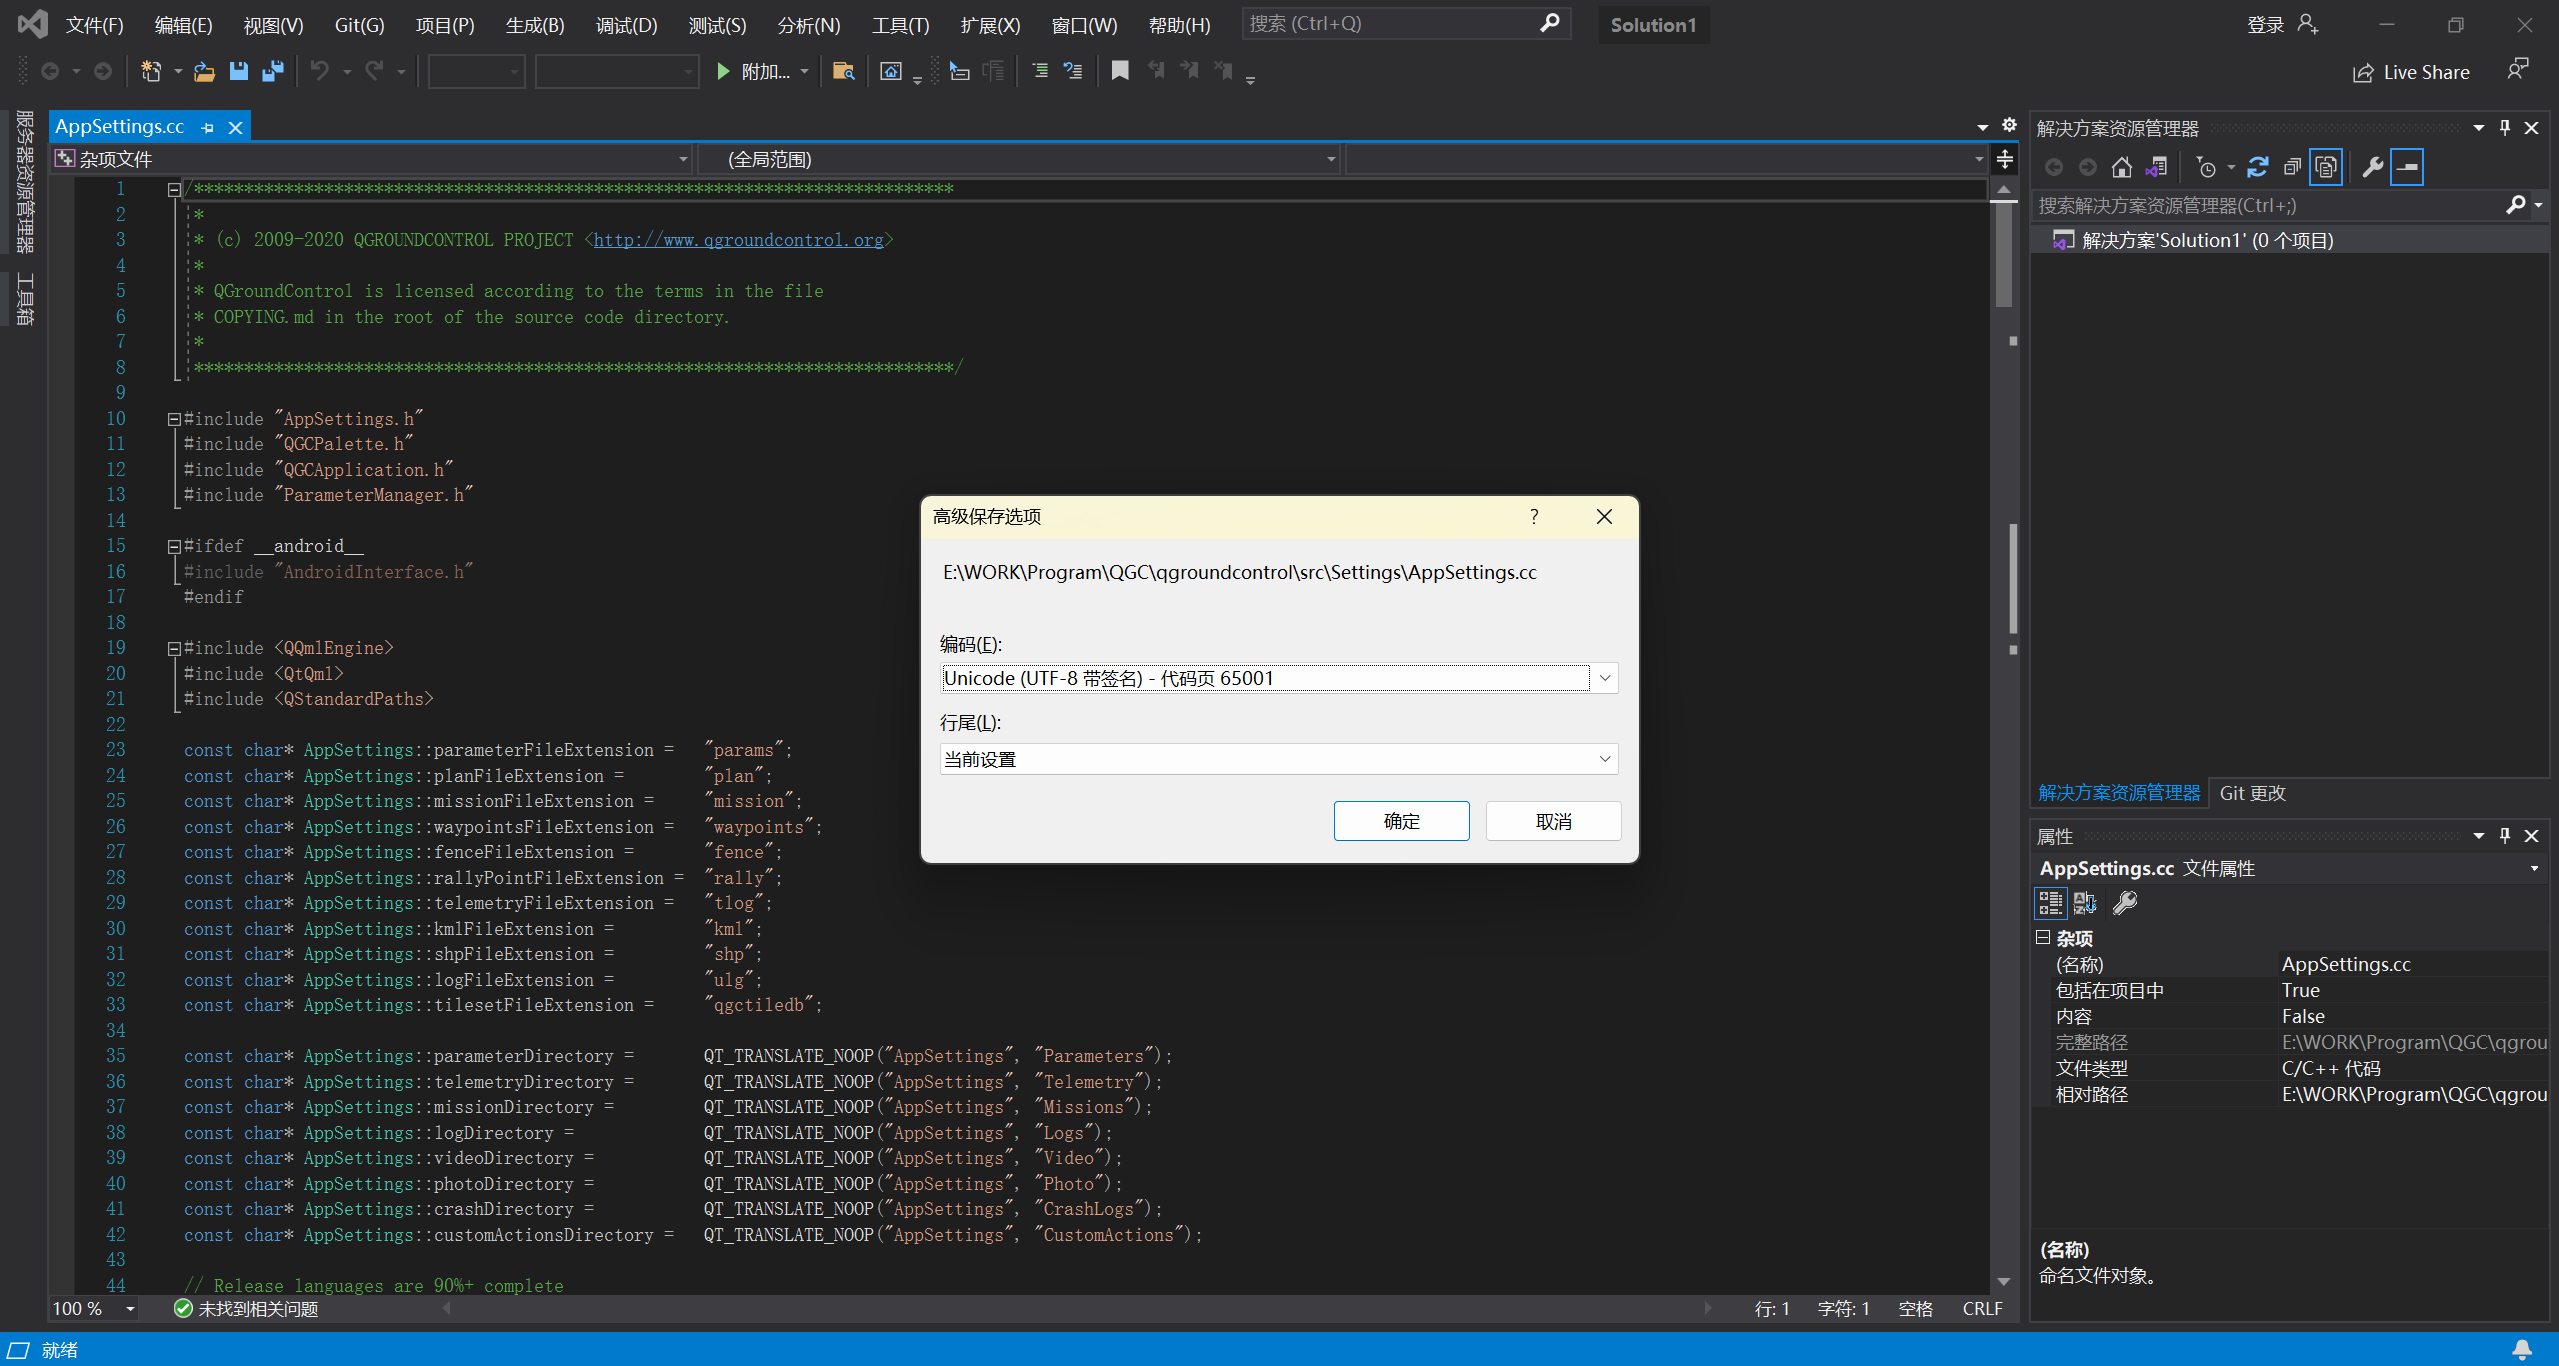Click Alphabetical sort icon in Properties panel
This screenshot has width=2559, height=1366.
point(2085,903)
